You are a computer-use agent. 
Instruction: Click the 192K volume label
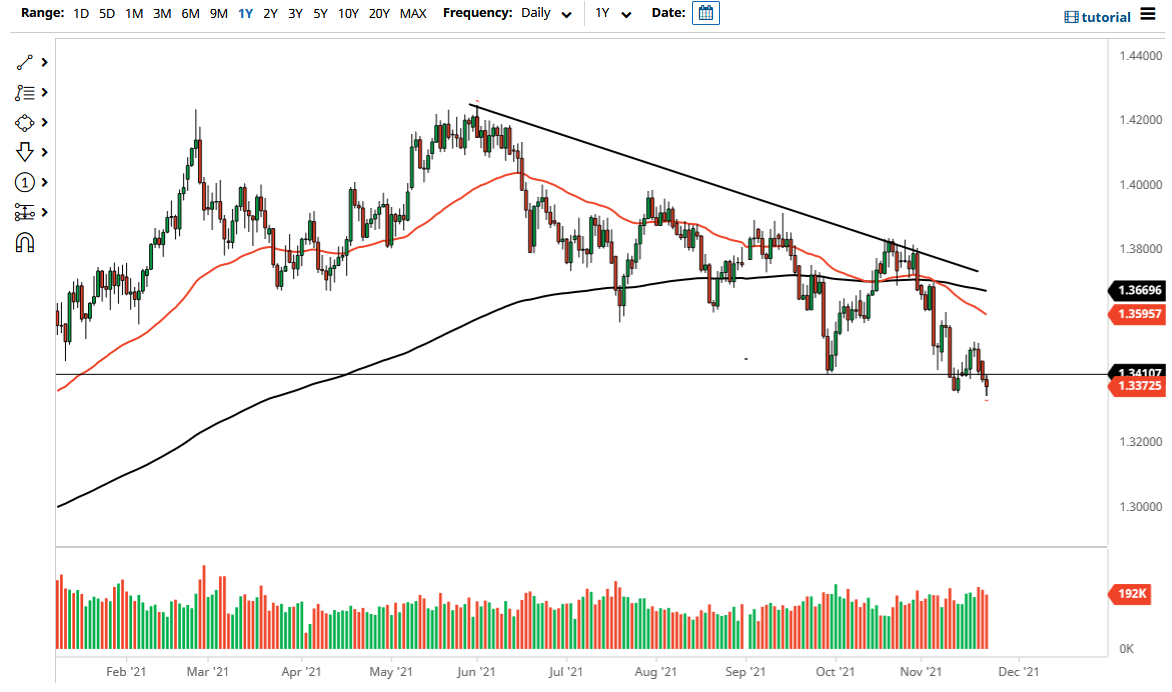click(x=1129, y=593)
